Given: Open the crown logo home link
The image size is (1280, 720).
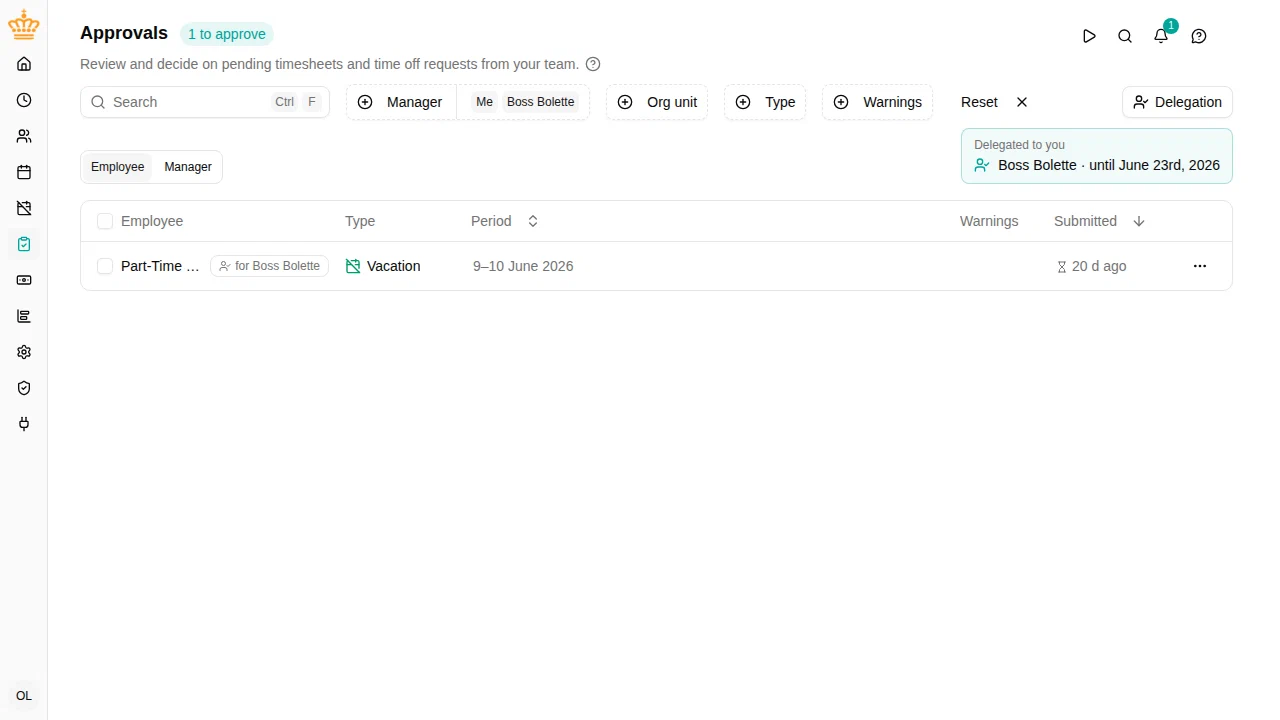Looking at the screenshot, I should click(x=24, y=26).
